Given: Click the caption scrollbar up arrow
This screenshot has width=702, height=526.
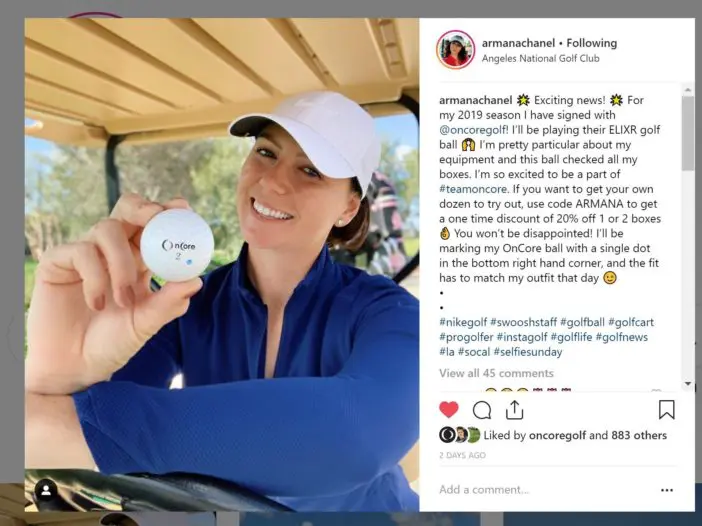Looking at the screenshot, I should 688,91.
